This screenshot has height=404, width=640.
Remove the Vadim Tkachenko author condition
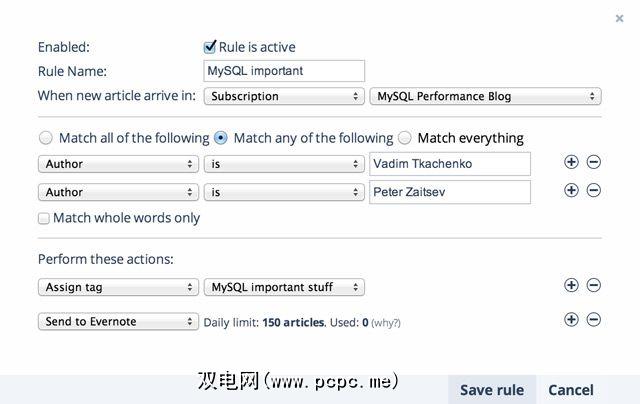point(593,162)
